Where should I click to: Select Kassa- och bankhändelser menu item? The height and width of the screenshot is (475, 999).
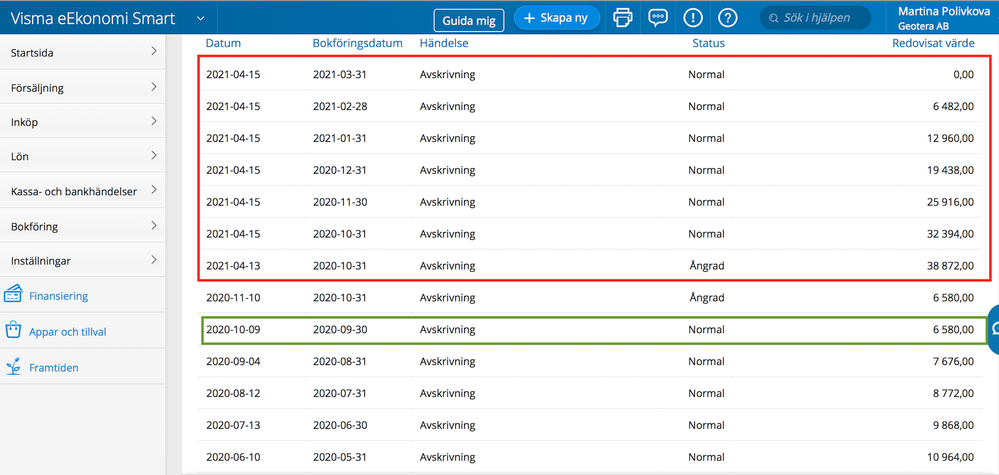click(x=82, y=191)
